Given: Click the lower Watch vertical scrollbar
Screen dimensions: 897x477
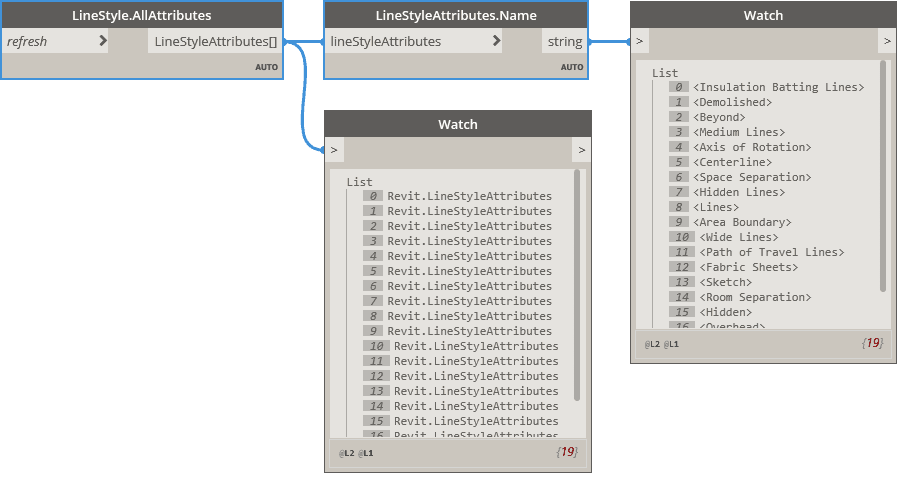Looking at the screenshot, I should (577, 285).
